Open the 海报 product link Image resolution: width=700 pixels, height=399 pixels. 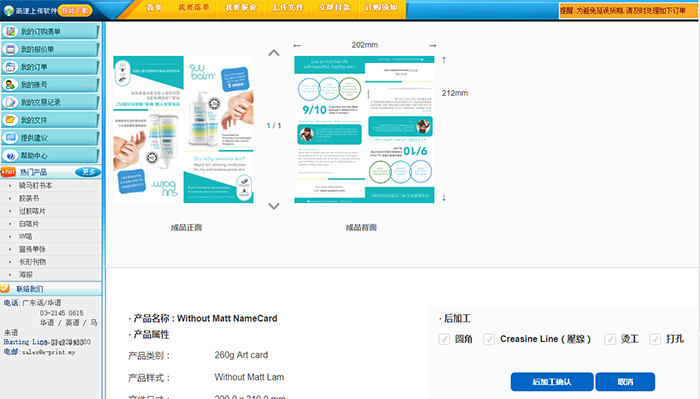tap(26, 274)
